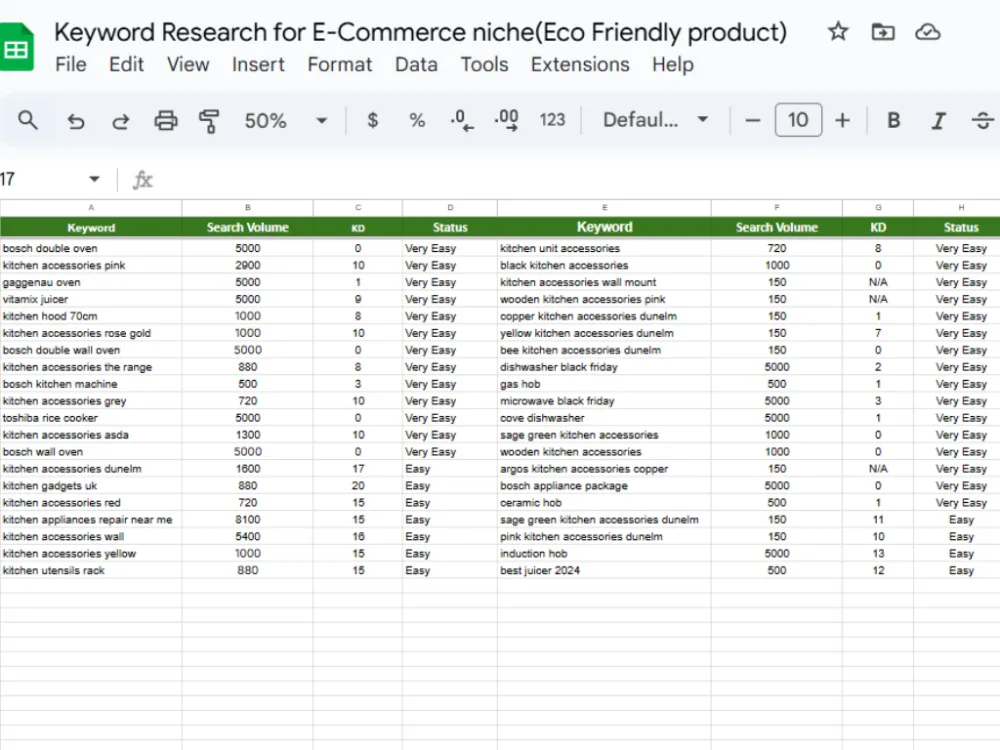Open more number formats 123

click(552, 120)
